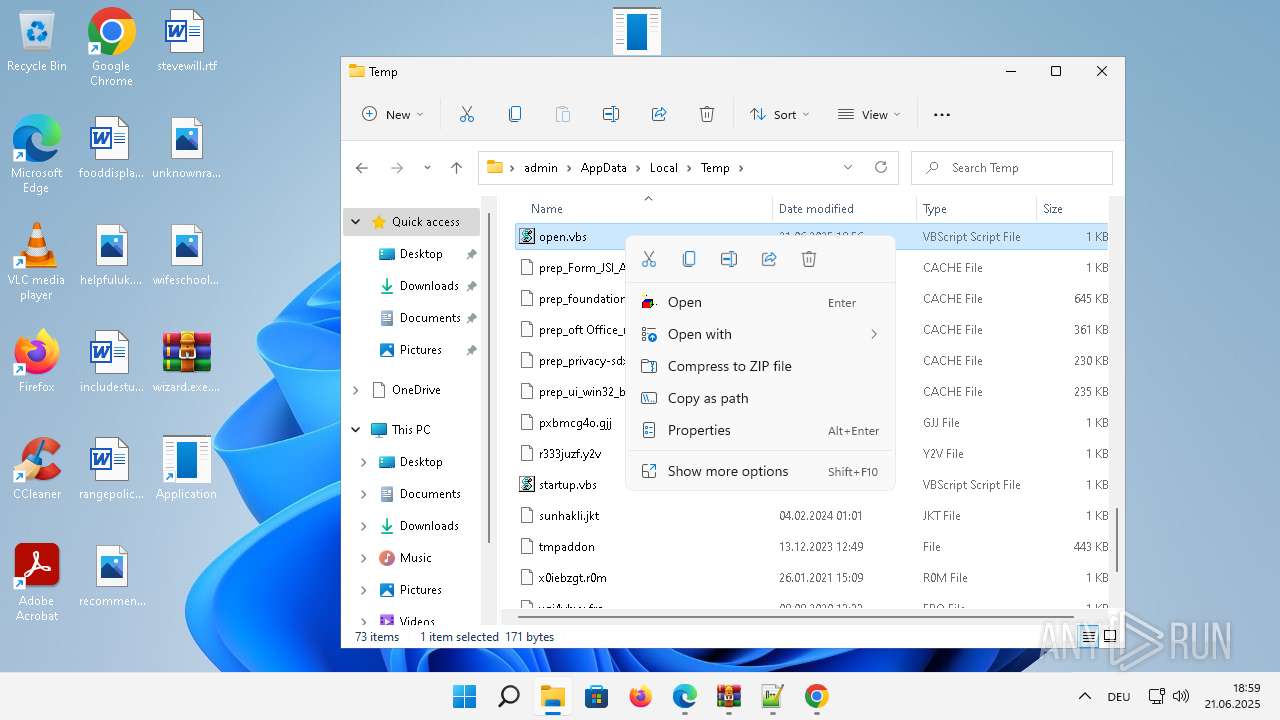Choose Open in context menu
This screenshot has width=1280, height=720.
coord(760,302)
